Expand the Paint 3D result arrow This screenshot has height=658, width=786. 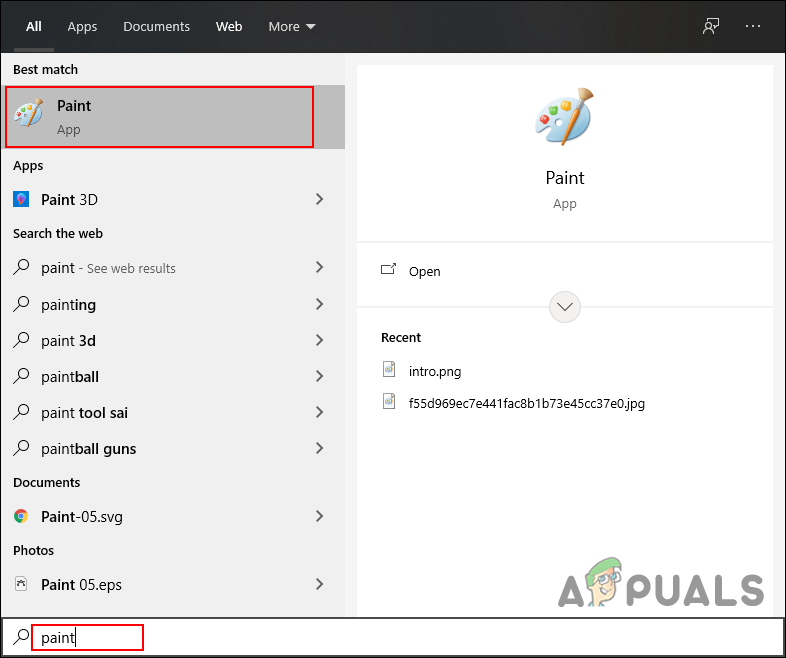click(x=319, y=199)
